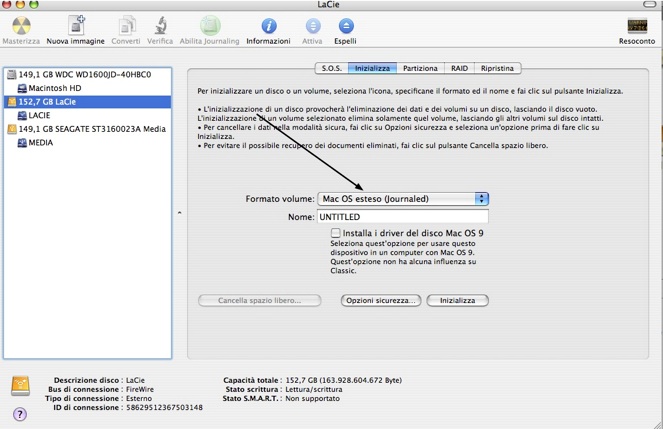Switch to the Inizializza tab

pyautogui.click(x=373, y=68)
